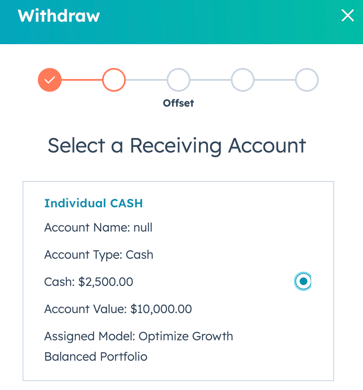Jump to the Offset step circle
This screenshot has height=390, width=363.
pos(178,80)
